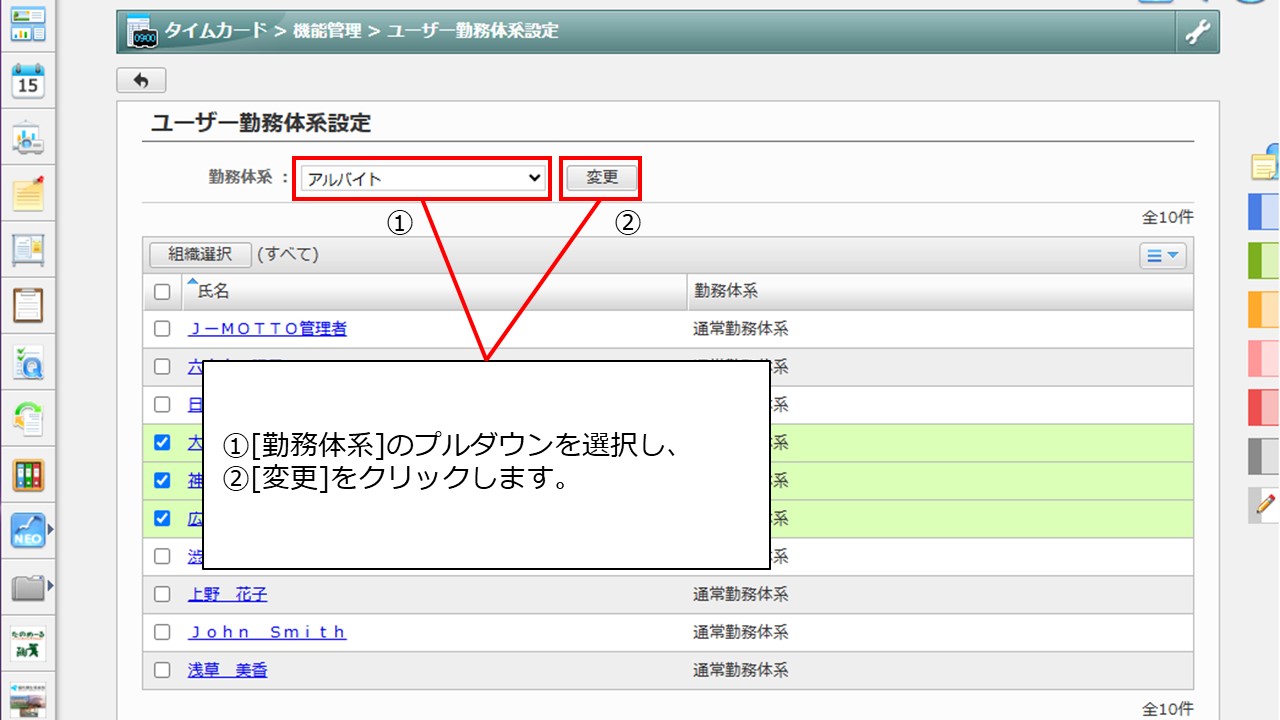Open the gray folder icon in sidebar
This screenshot has width=1280, height=720.
28,587
